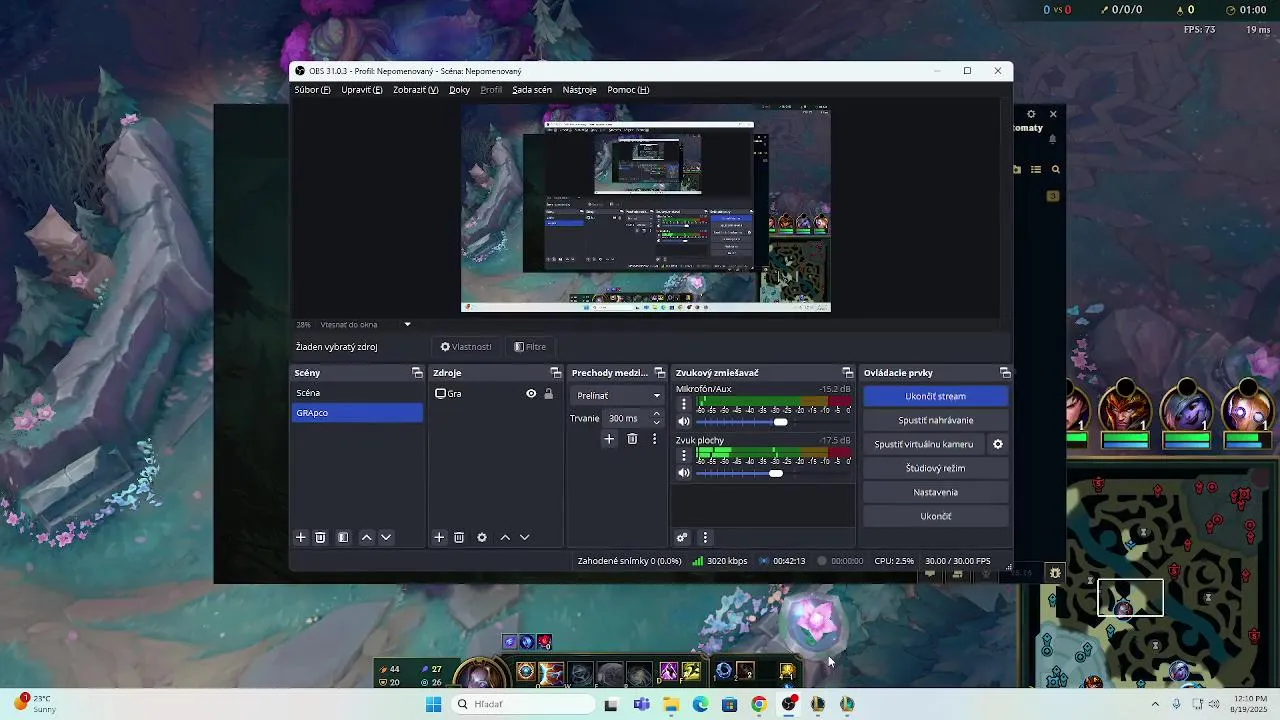Open Nastavenia settings button

935,492
